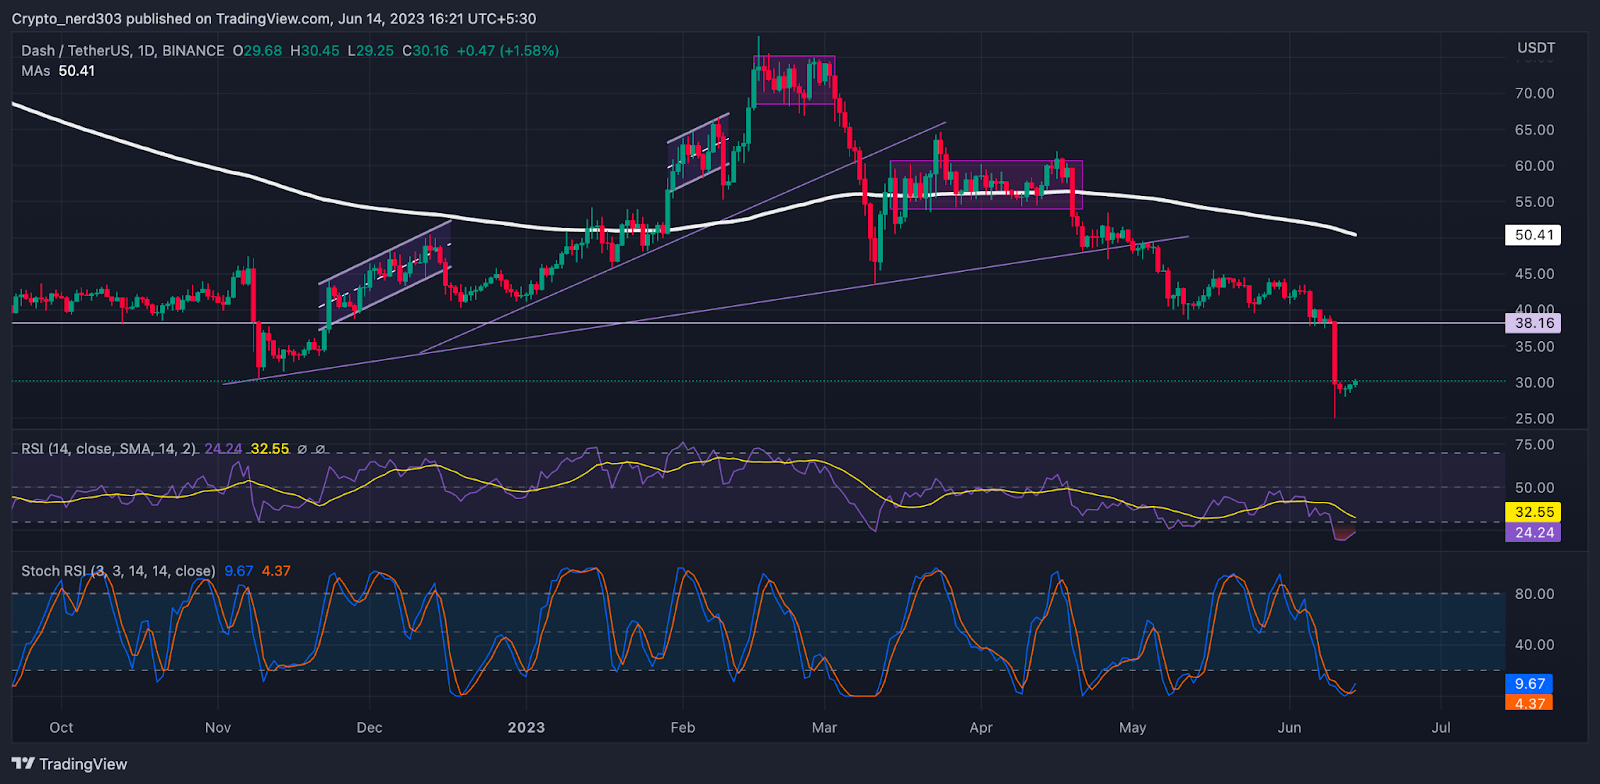Click the Apr label on the time axis

pyautogui.click(x=981, y=728)
